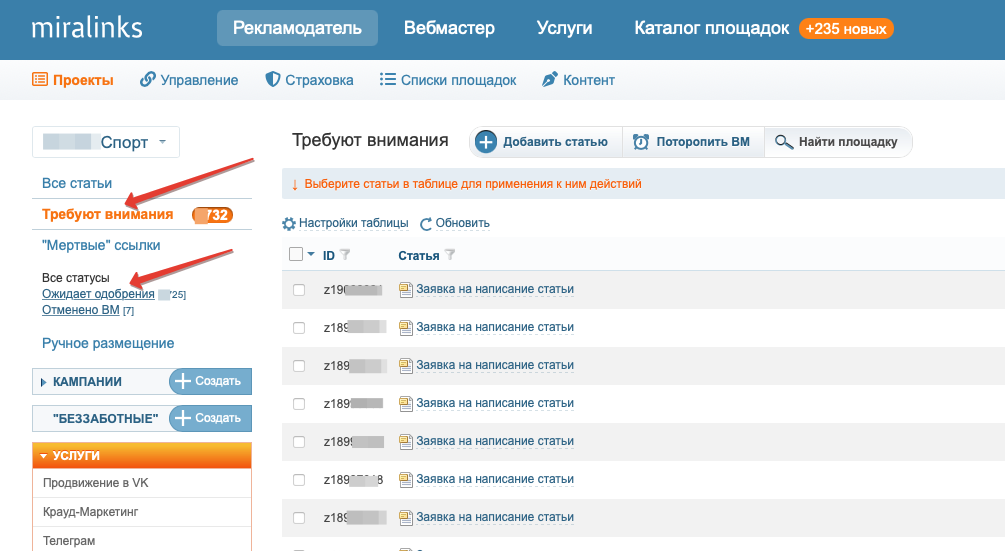Select the Все статусы label
Viewport: 1005px width, 551px height.
click(76, 278)
